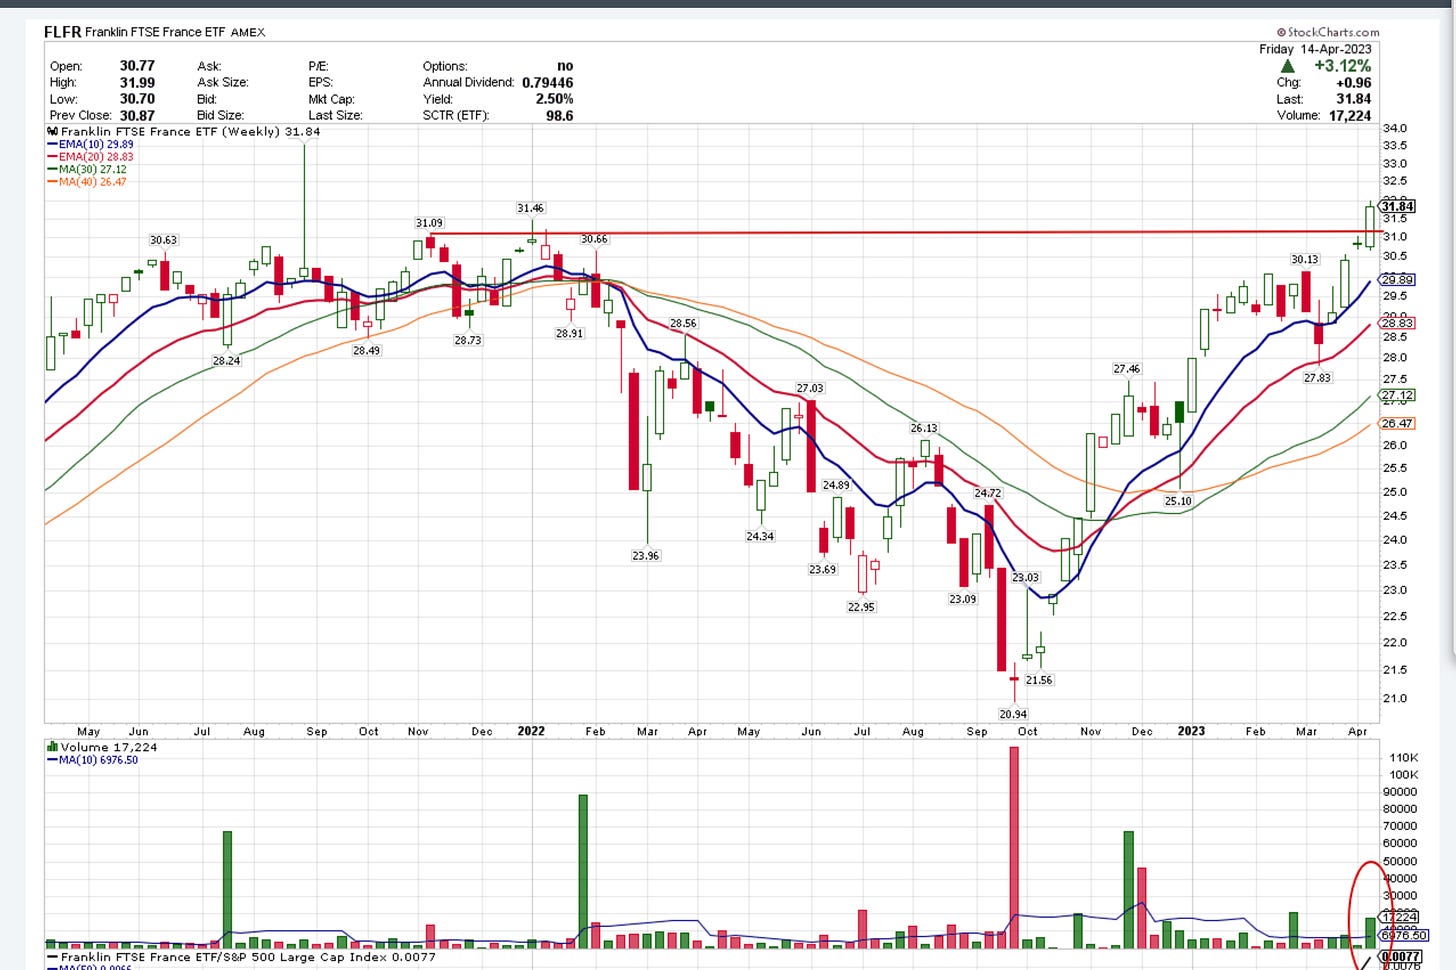Click the StockCharts.com copyright text
The height and width of the screenshot is (970, 1456).
pyautogui.click(x=1328, y=32)
